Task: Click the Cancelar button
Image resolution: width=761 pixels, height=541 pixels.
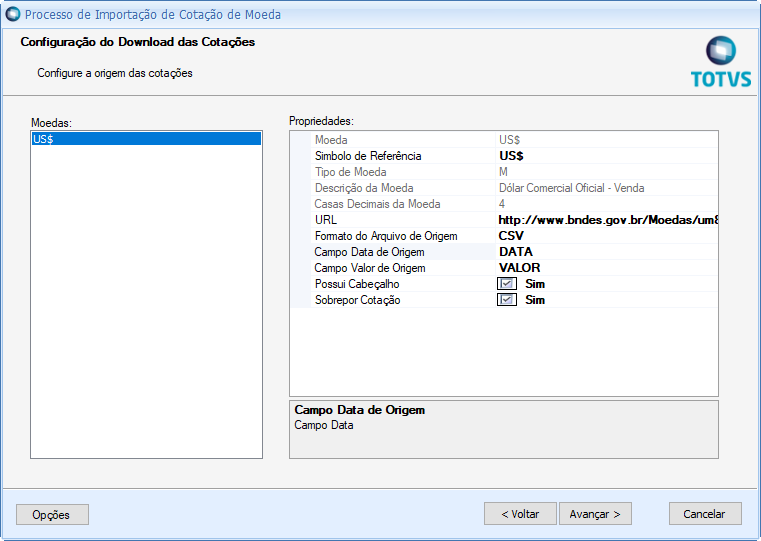Action: pos(705,514)
